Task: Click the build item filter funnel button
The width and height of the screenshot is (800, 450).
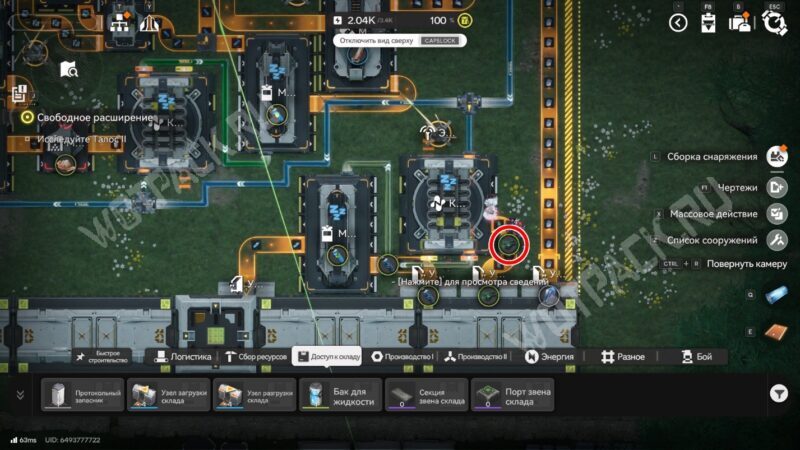Action: pos(778,394)
